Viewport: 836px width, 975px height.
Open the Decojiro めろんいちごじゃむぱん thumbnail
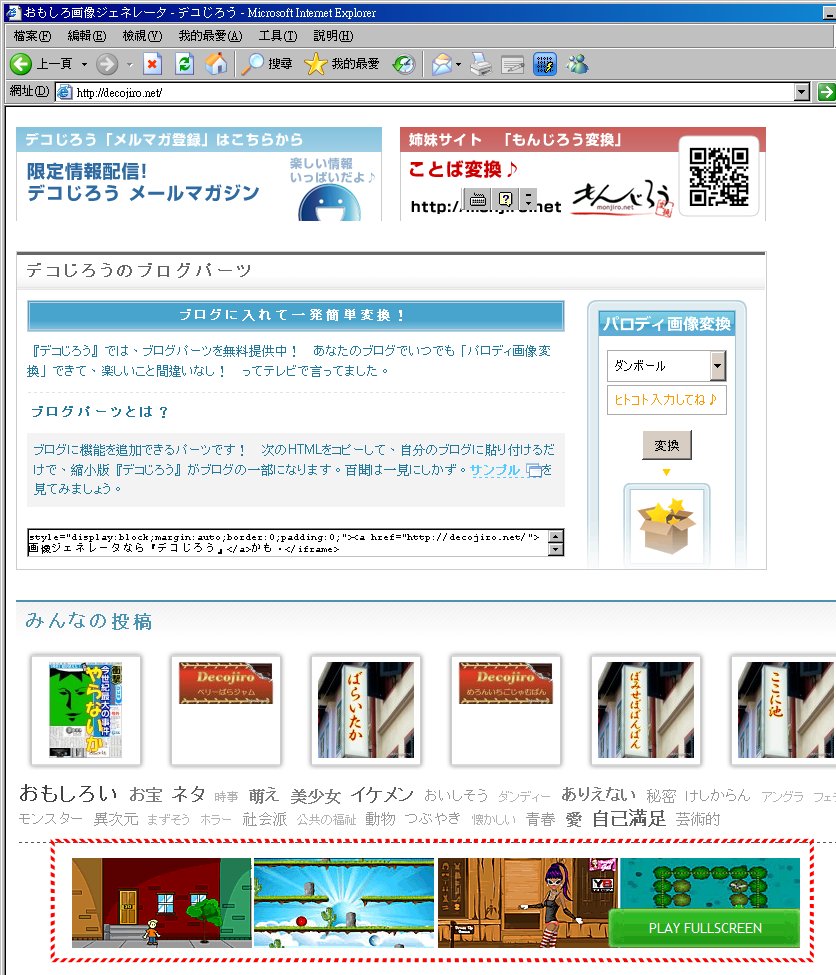click(506, 709)
